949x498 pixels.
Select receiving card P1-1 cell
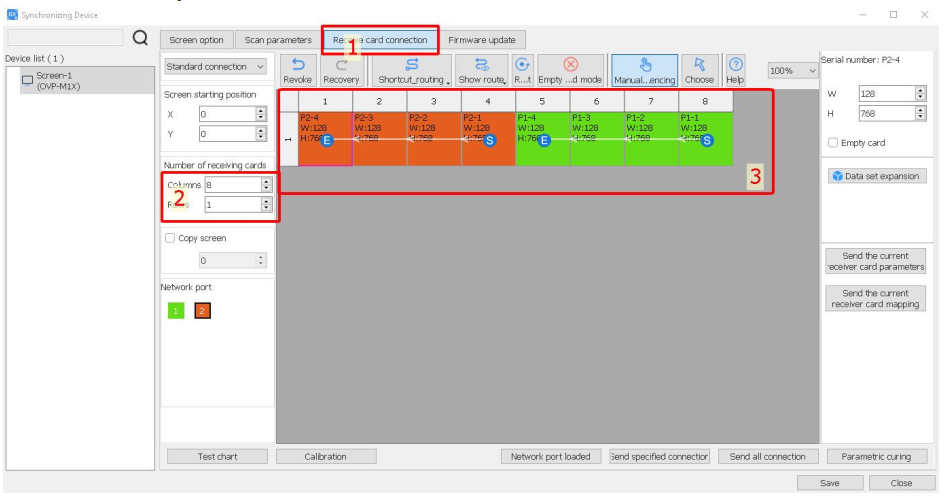click(x=706, y=139)
